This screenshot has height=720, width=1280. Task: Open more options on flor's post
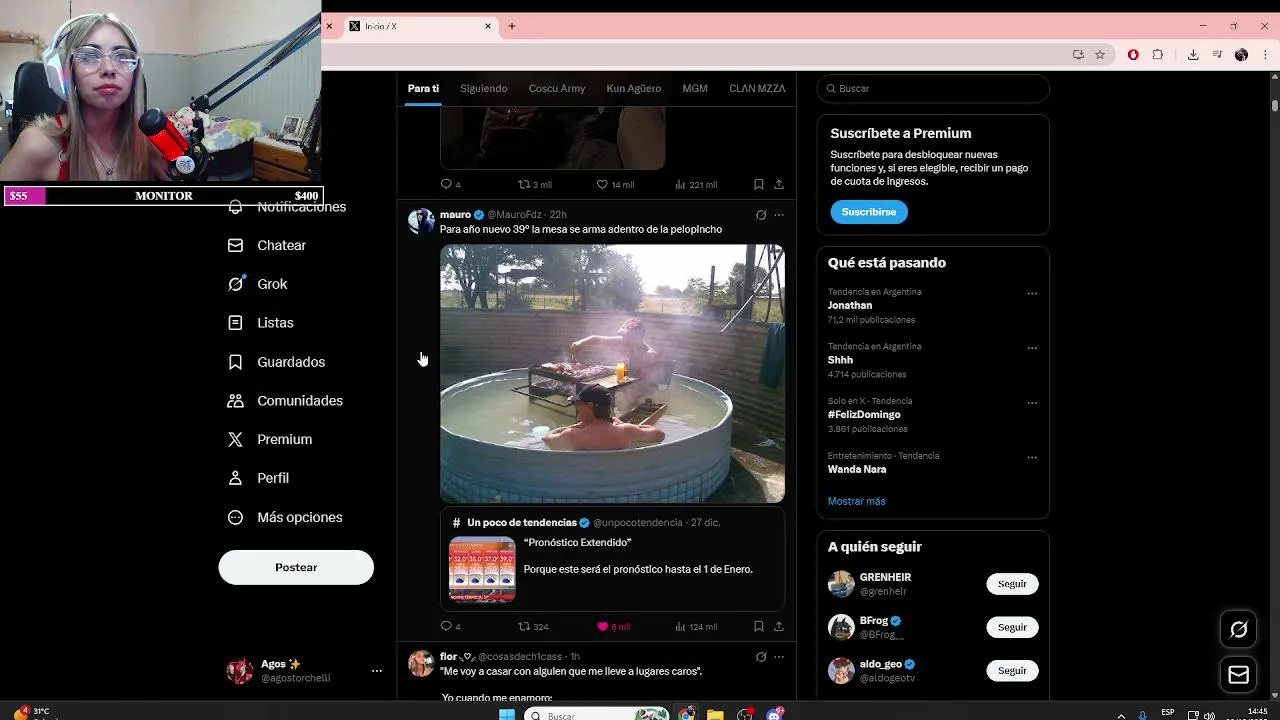tap(779, 657)
